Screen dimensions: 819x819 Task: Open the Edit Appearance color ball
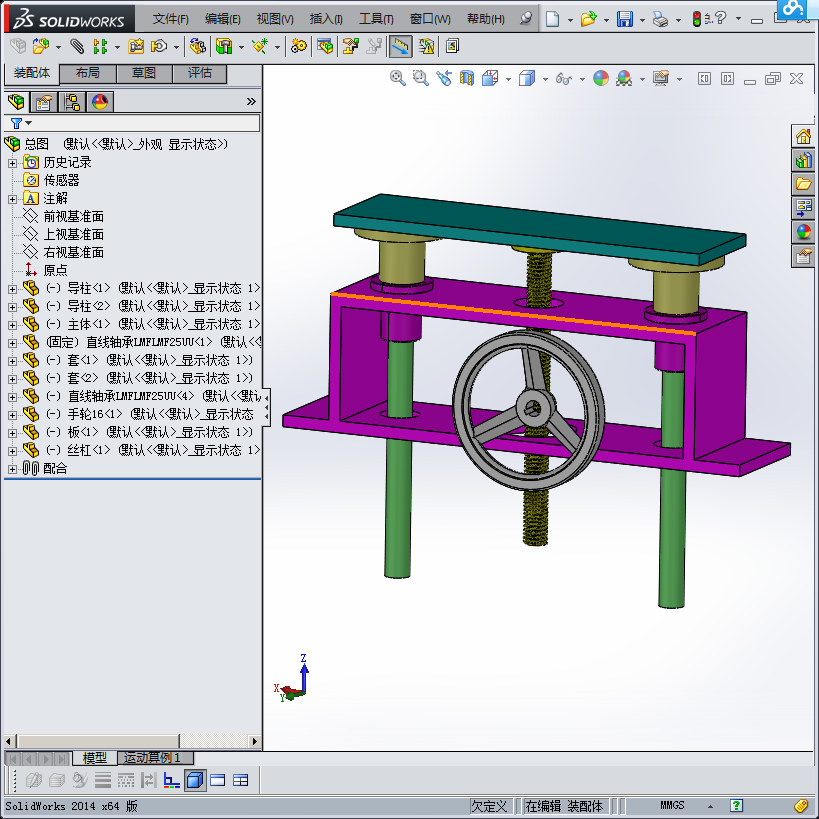pos(601,78)
